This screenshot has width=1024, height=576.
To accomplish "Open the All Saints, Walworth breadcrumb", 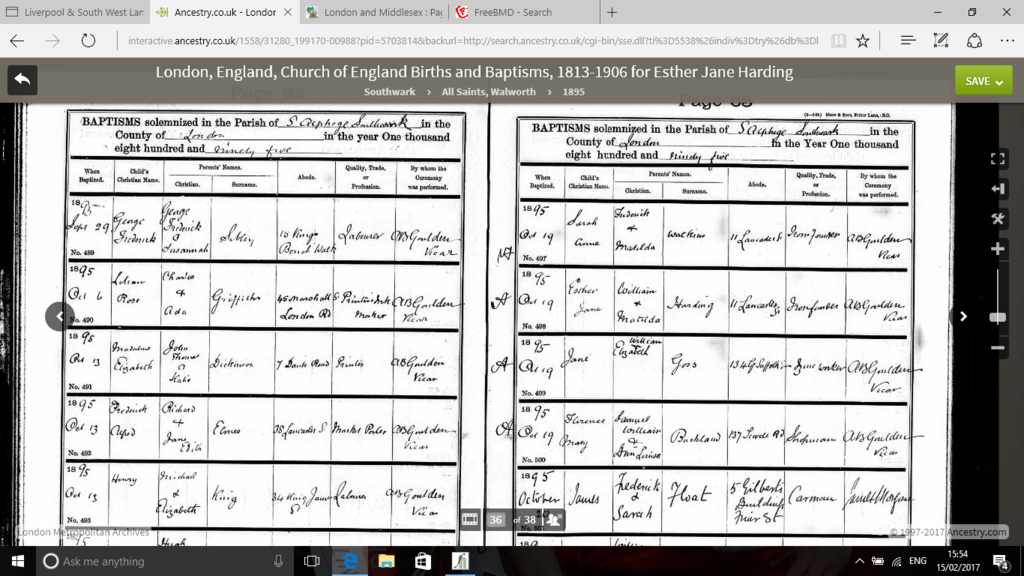I will pos(488,92).
